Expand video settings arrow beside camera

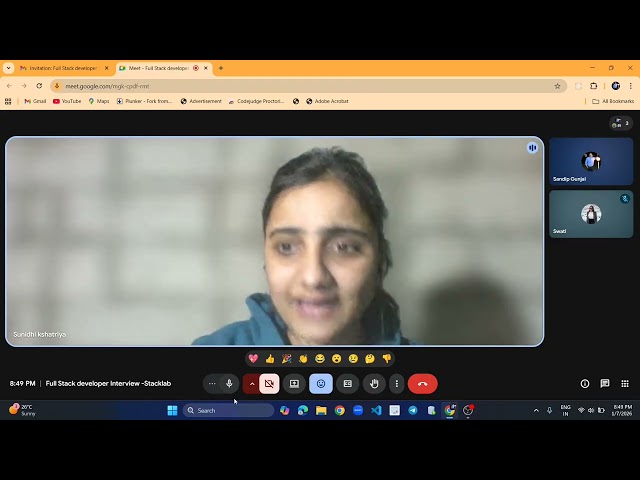click(251, 384)
